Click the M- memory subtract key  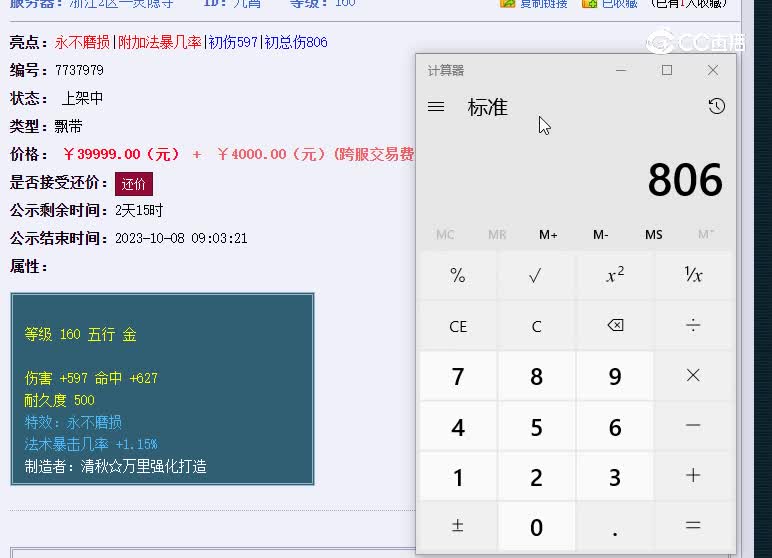point(601,234)
